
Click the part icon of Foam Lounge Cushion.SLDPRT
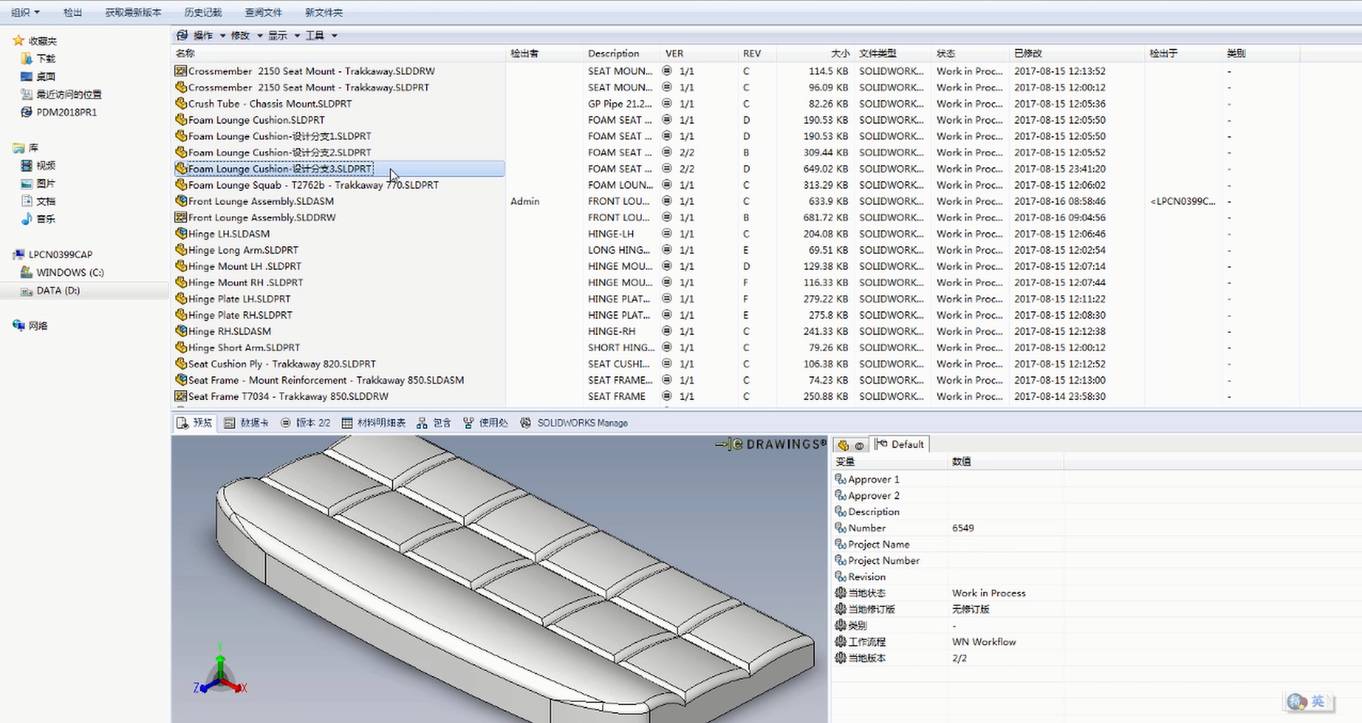(x=181, y=120)
